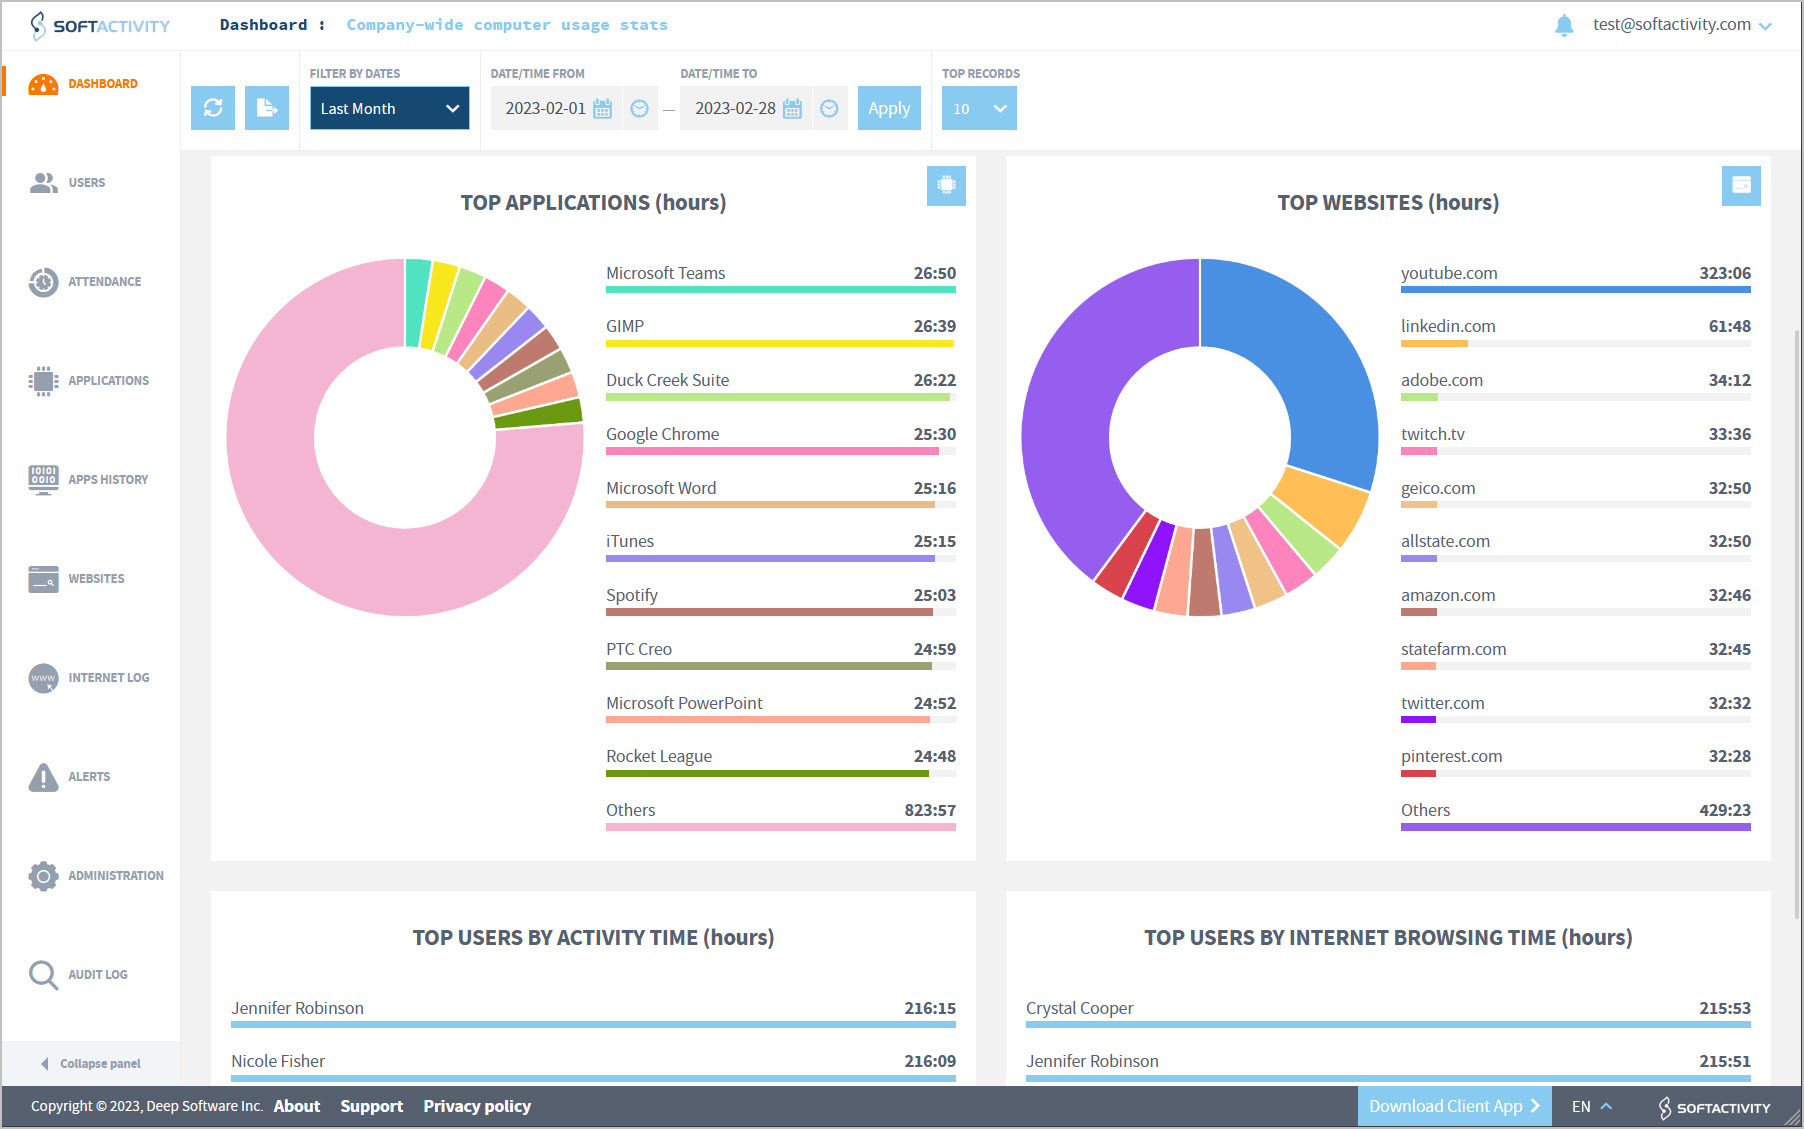Click the Top Applications chip icon

tap(946, 185)
